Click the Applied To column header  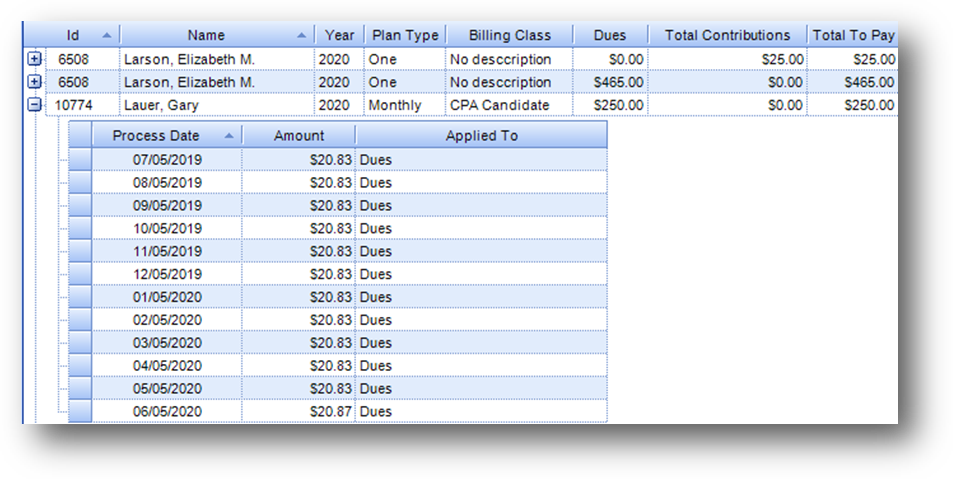point(481,136)
